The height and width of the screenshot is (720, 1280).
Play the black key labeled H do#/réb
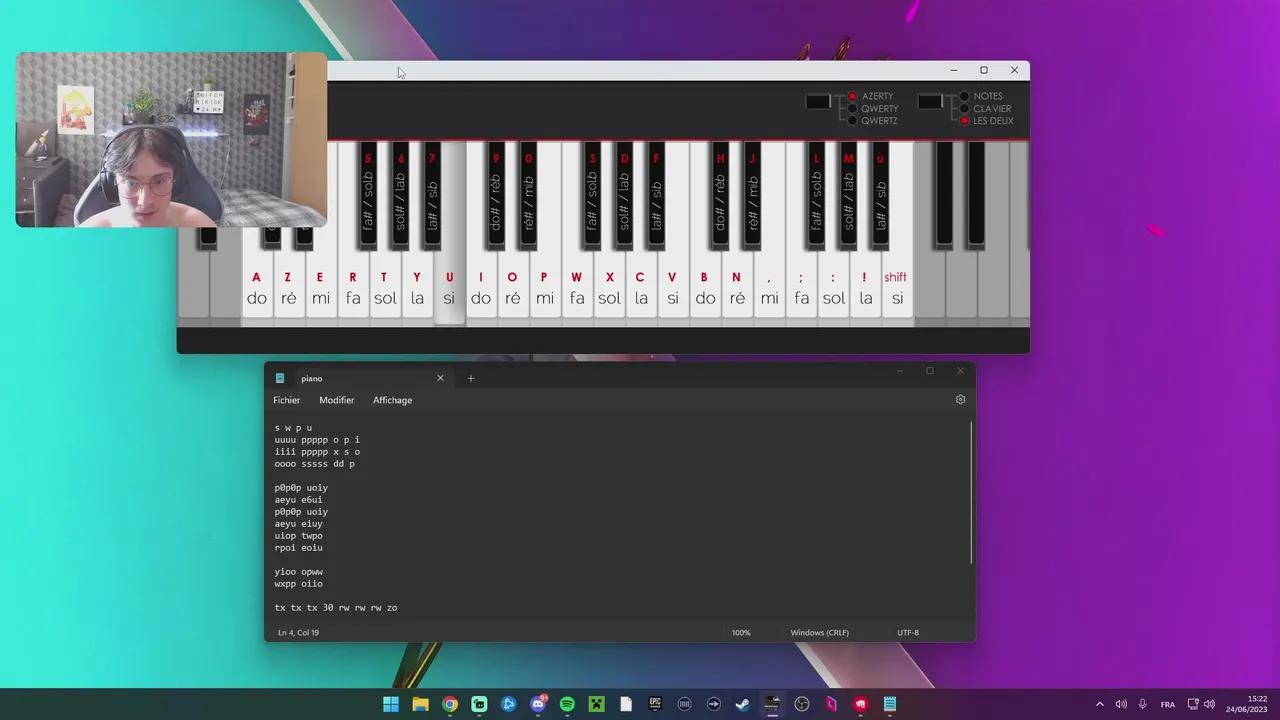(x=720, y=194)
